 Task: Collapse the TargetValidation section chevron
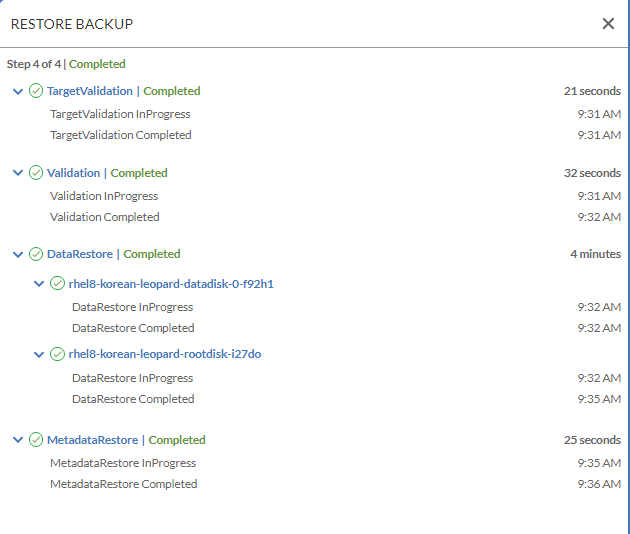point(18,92)
